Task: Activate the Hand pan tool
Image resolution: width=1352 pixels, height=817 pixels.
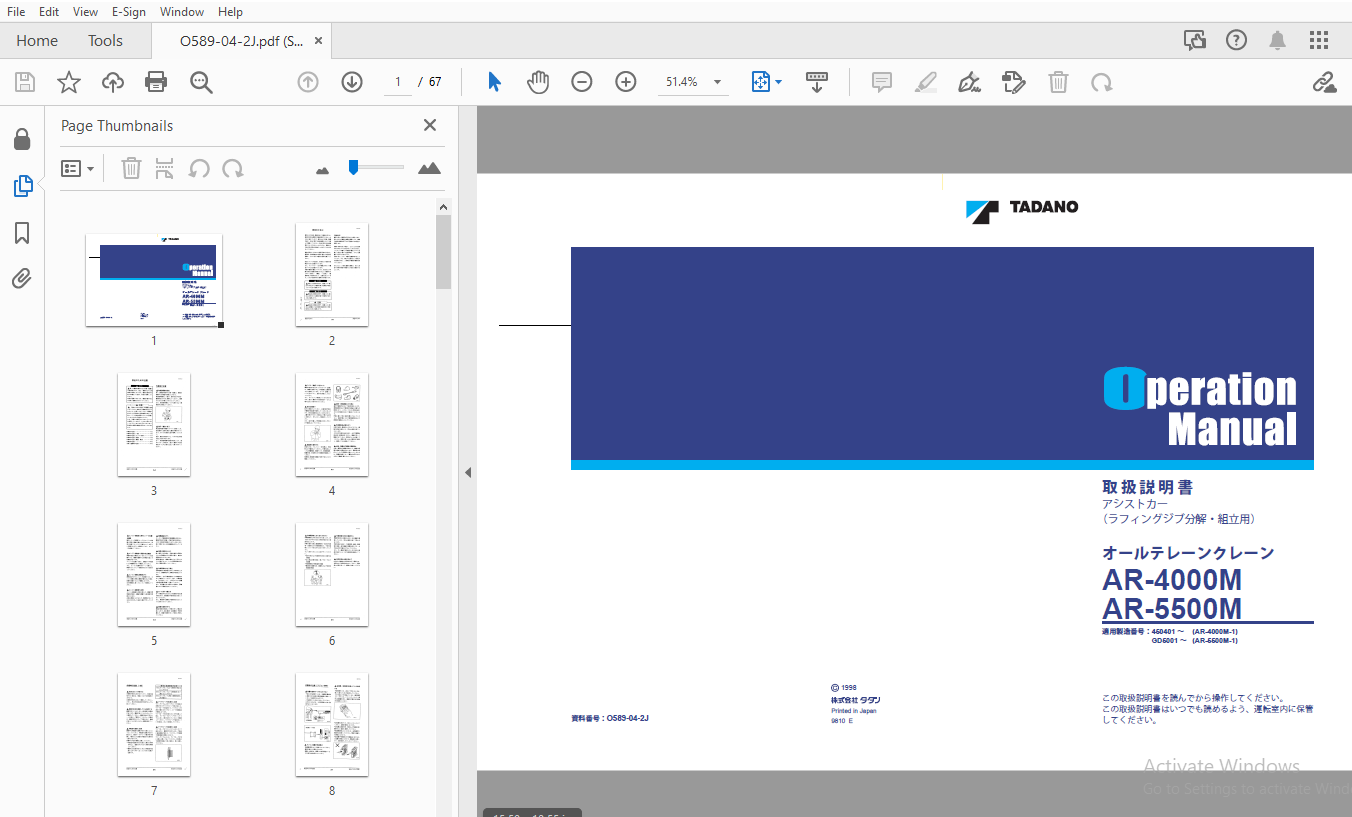Action: pos(538,82)
